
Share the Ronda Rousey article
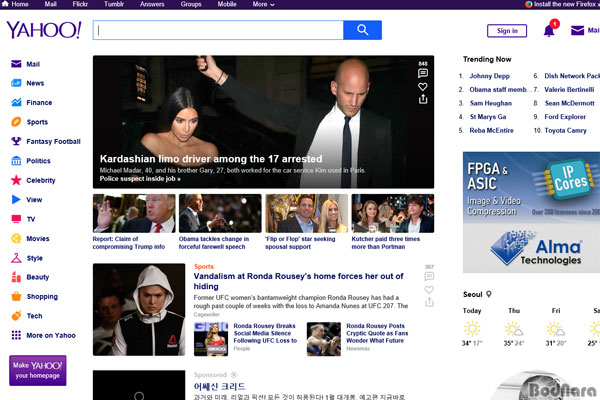point(429,302)
